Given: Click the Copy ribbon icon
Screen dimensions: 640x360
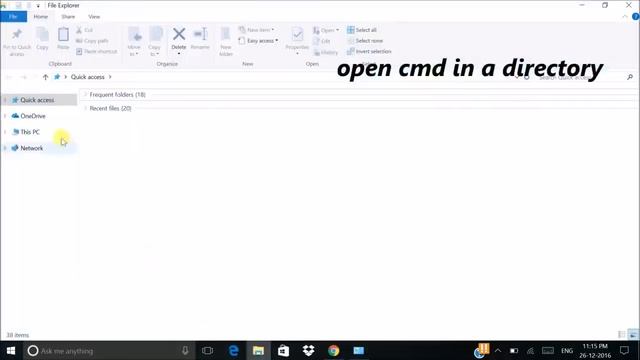Looking at the screenshot, I should pos(42,34).
